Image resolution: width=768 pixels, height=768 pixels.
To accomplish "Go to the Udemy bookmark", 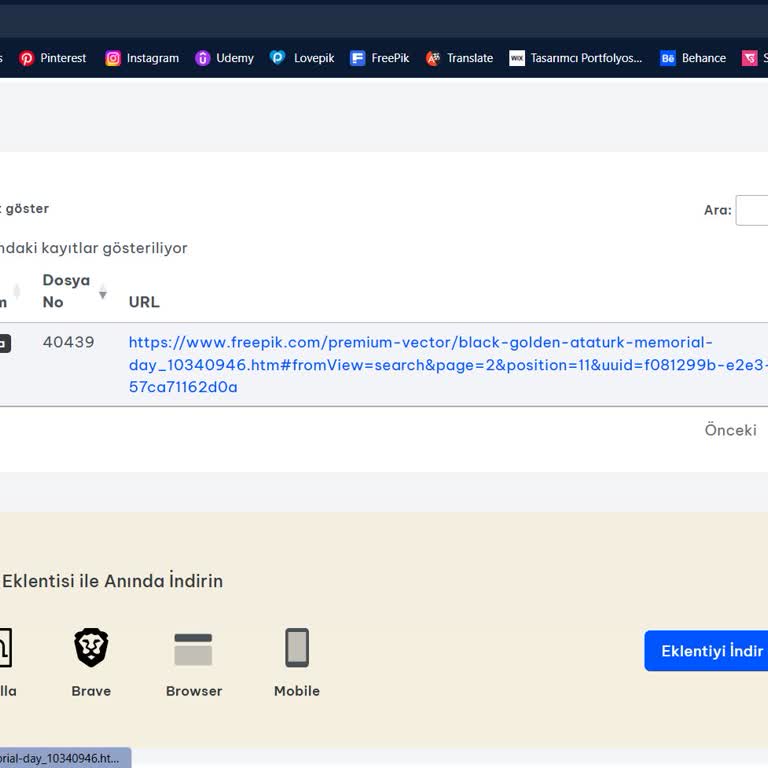I will 224,58.
